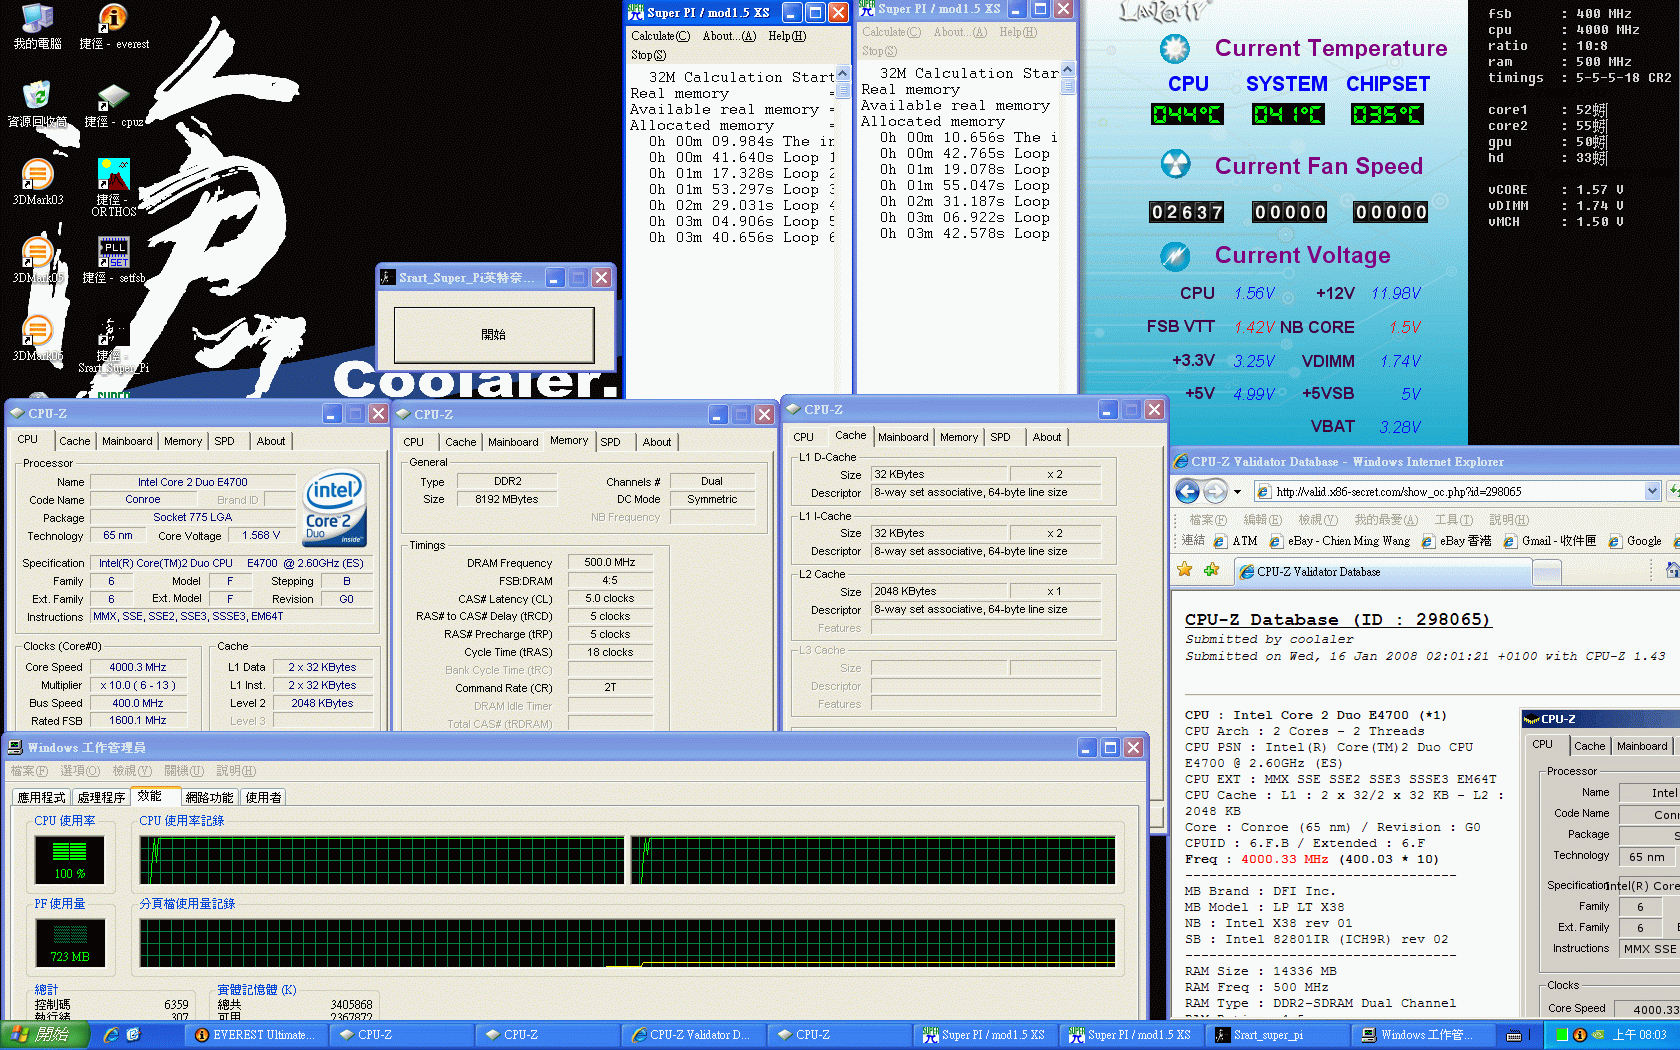Switch to EVEREST Ultimate taskbar button

(x=256, y=1035)
